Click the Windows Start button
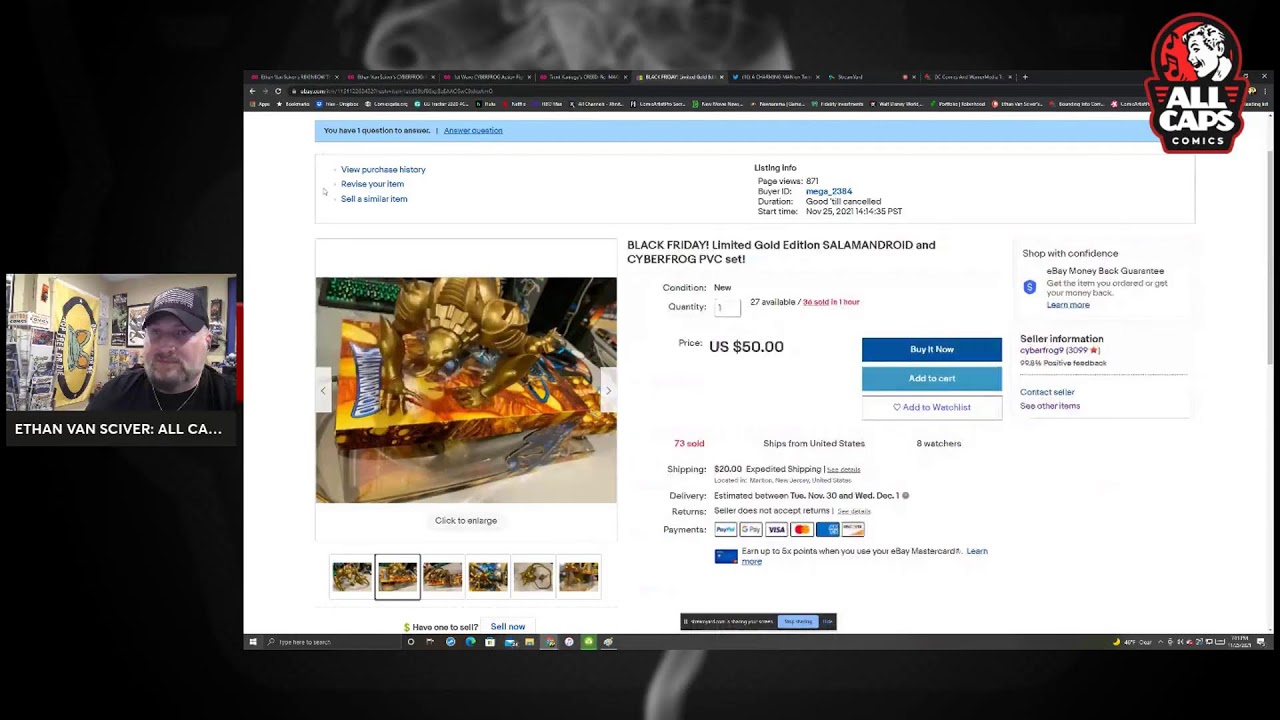This screenshot has width=1280, height=720. coord(253,642)
